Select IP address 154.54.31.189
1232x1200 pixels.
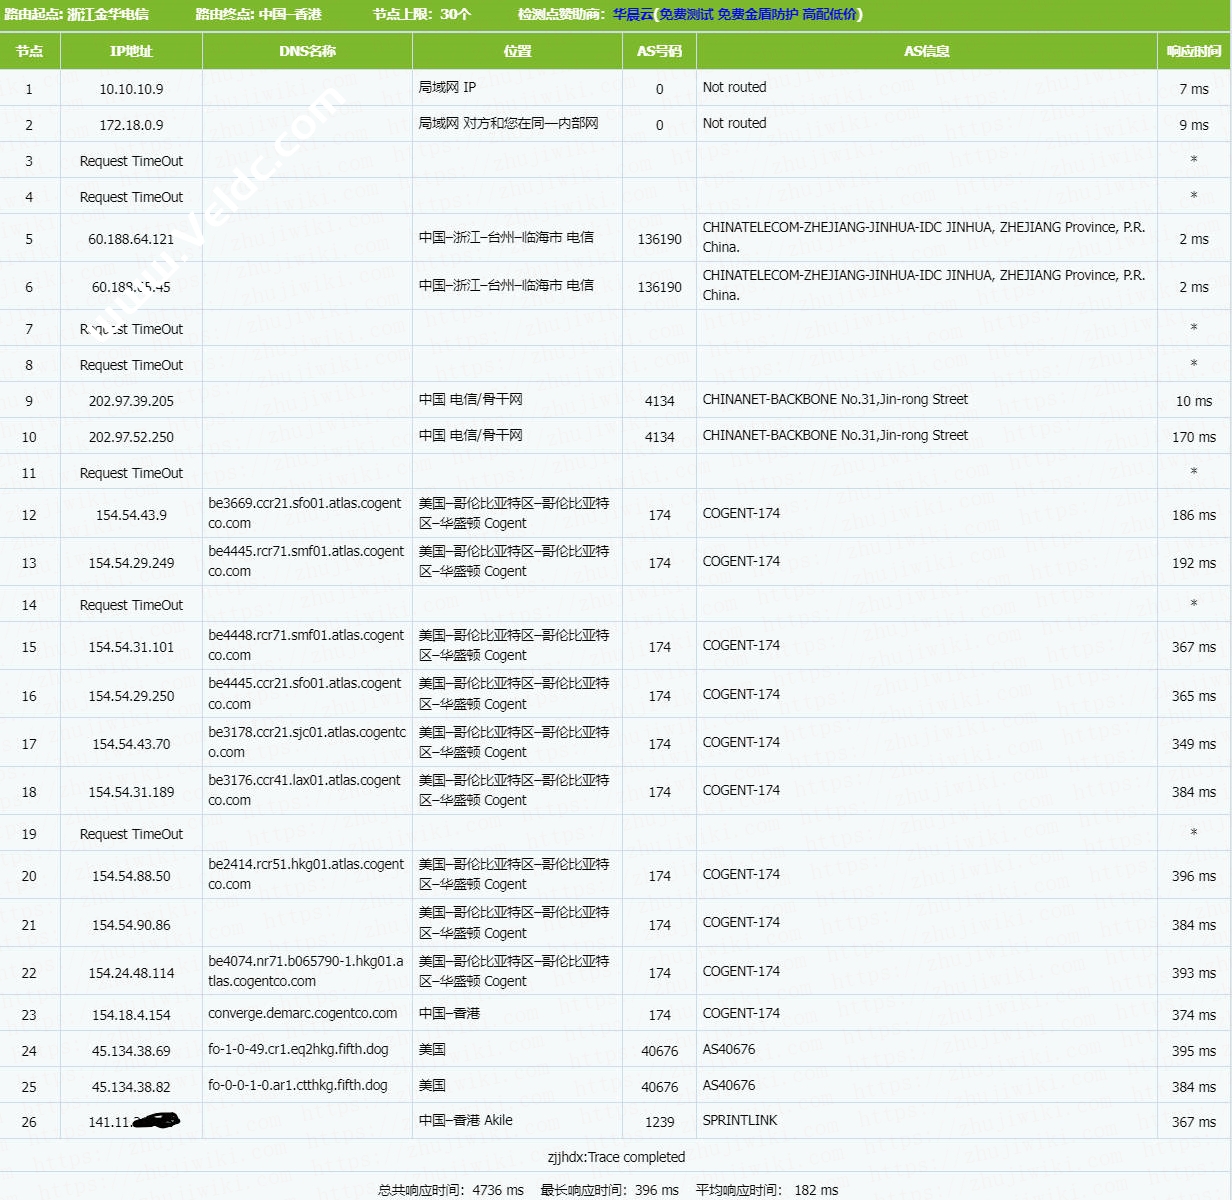coord(131,792)
